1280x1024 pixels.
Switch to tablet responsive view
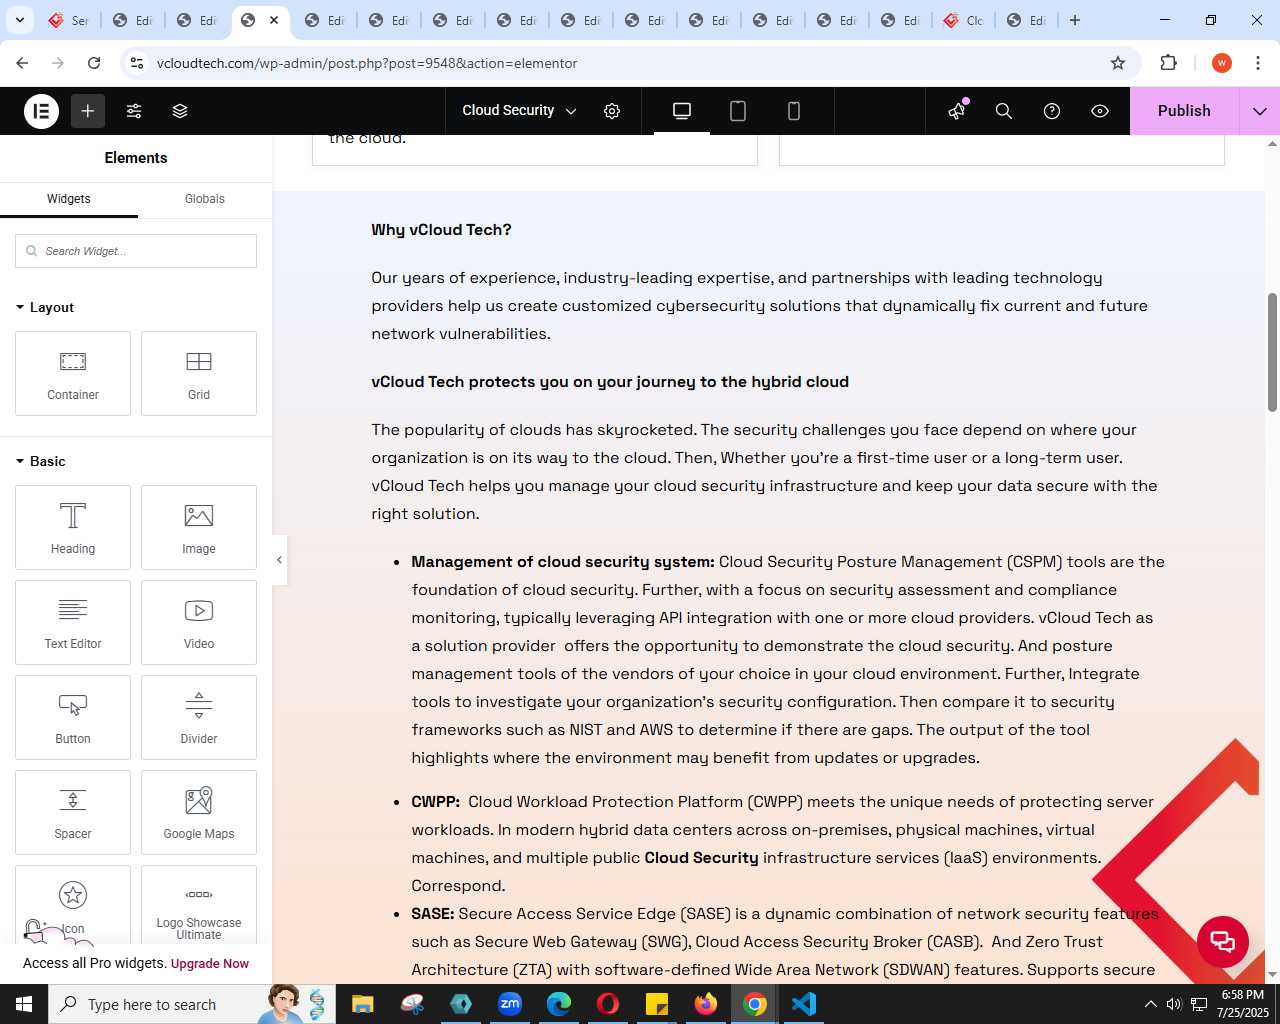(738, 111)
